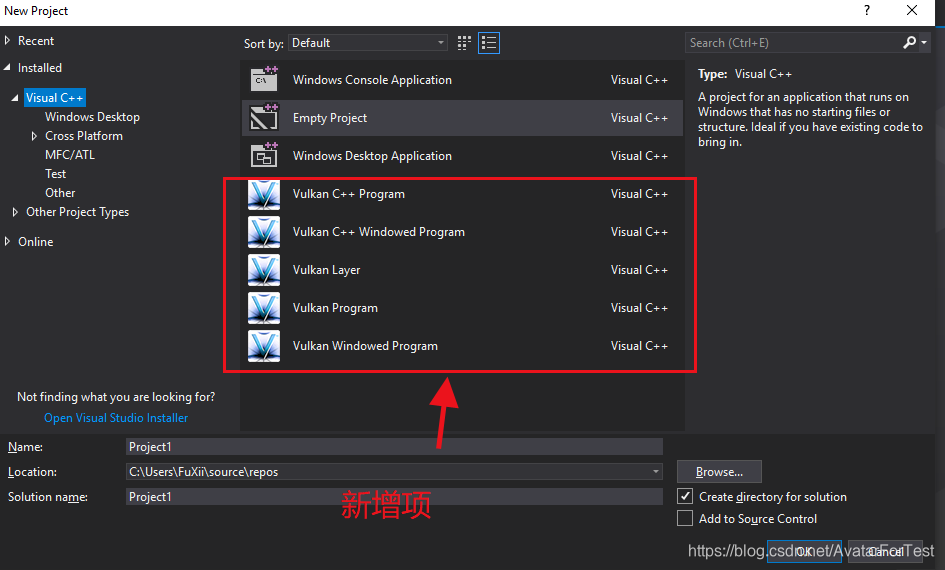Click the help question mark button

(867, 10)
